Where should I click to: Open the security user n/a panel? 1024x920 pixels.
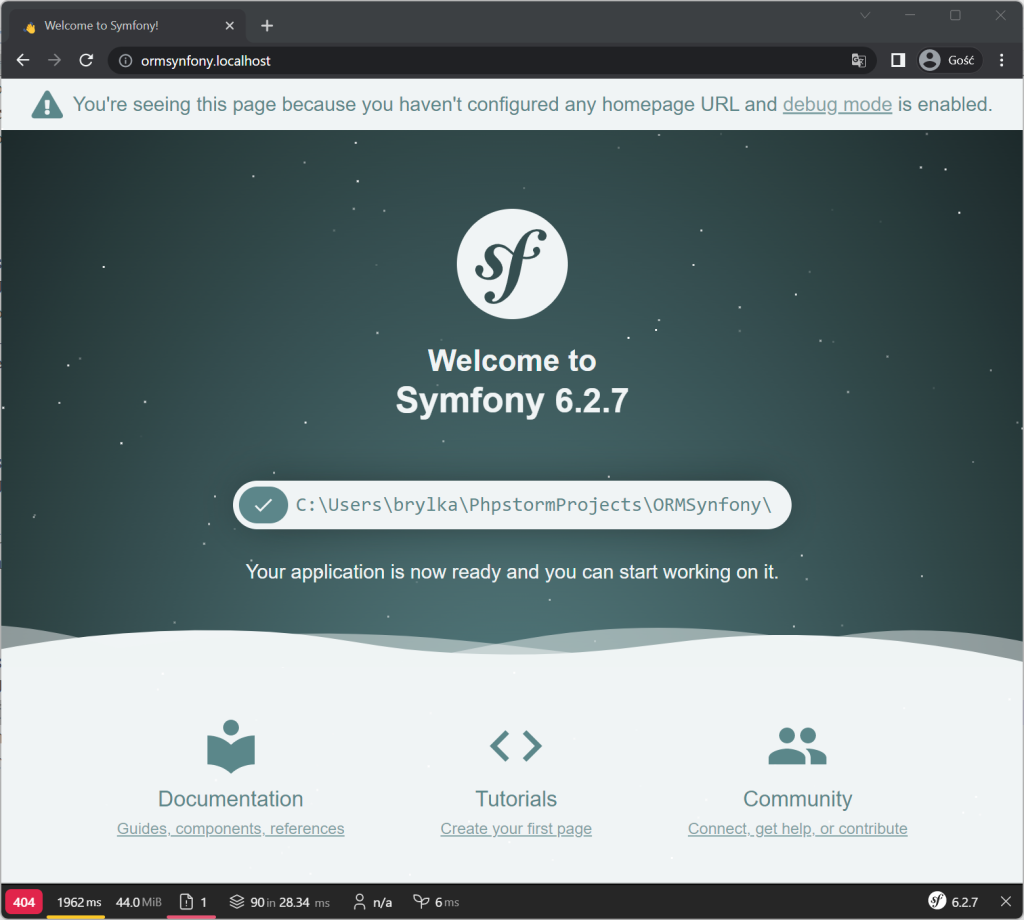pos(372,902)
